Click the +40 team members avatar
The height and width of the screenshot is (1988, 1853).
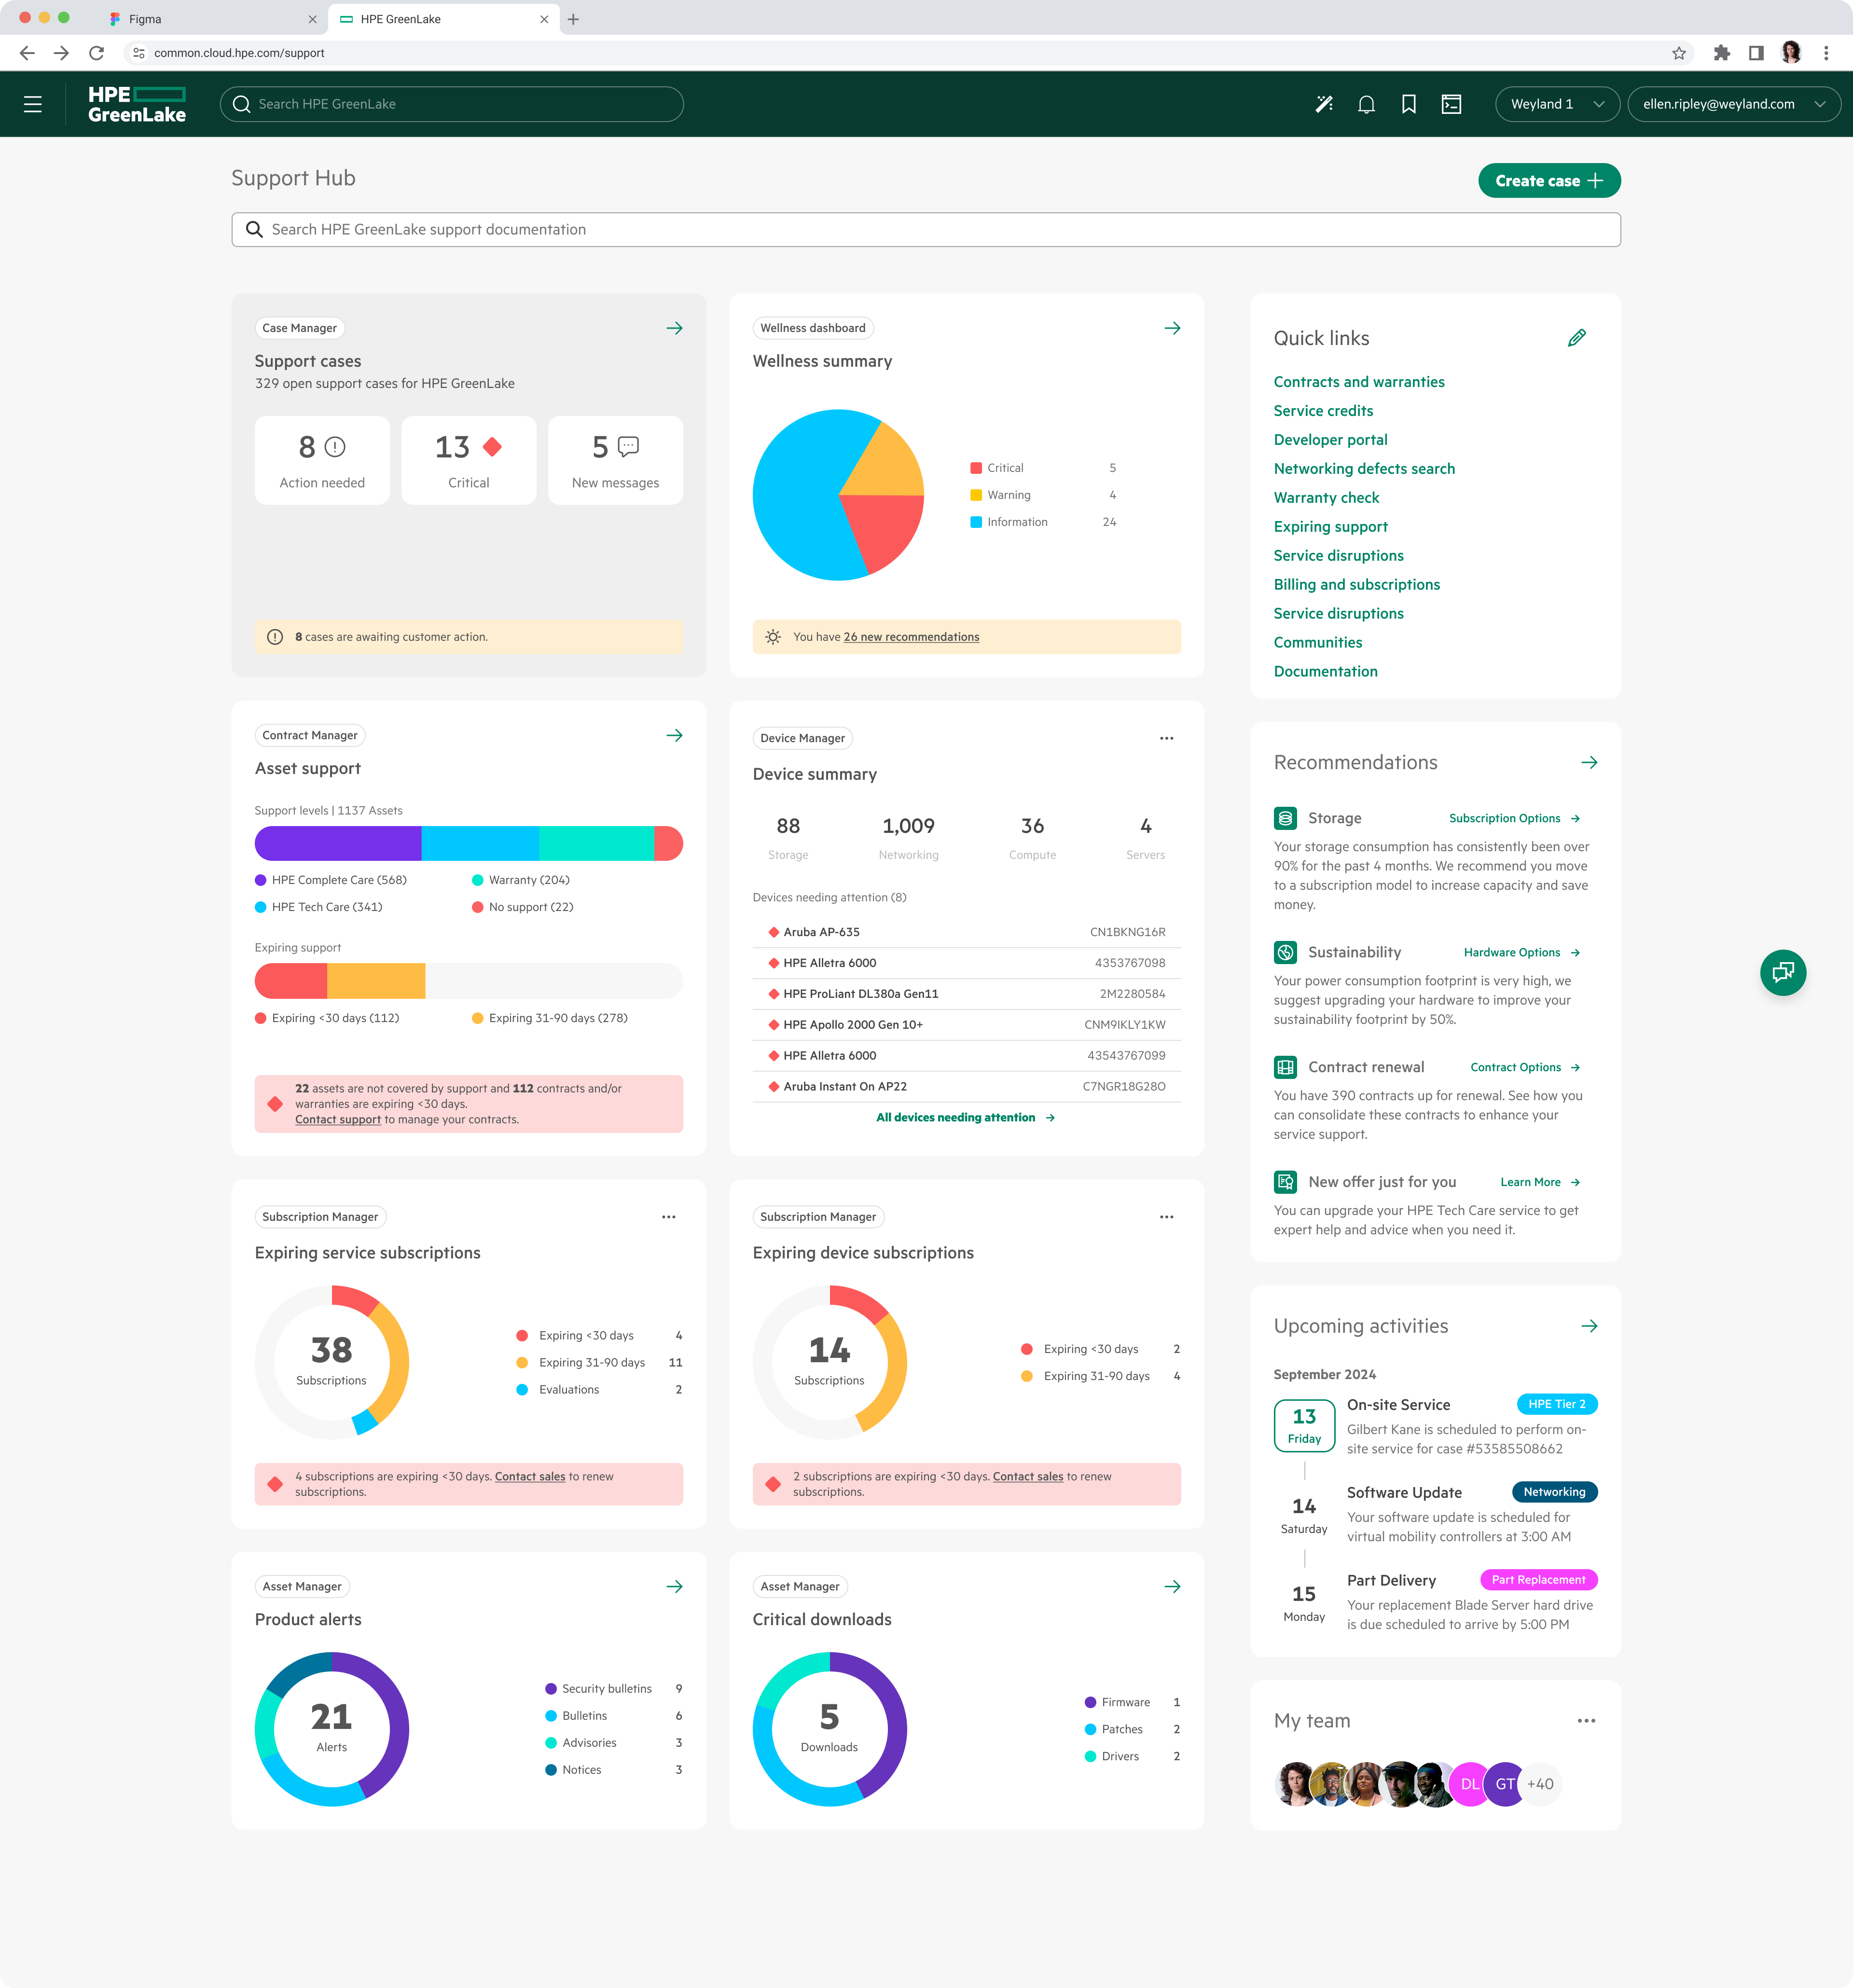click(1540, 1783)
